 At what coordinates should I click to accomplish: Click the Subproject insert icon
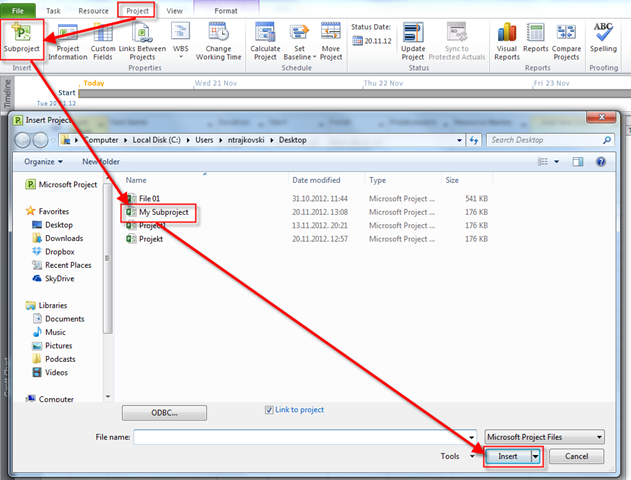[x=20, y=33]
